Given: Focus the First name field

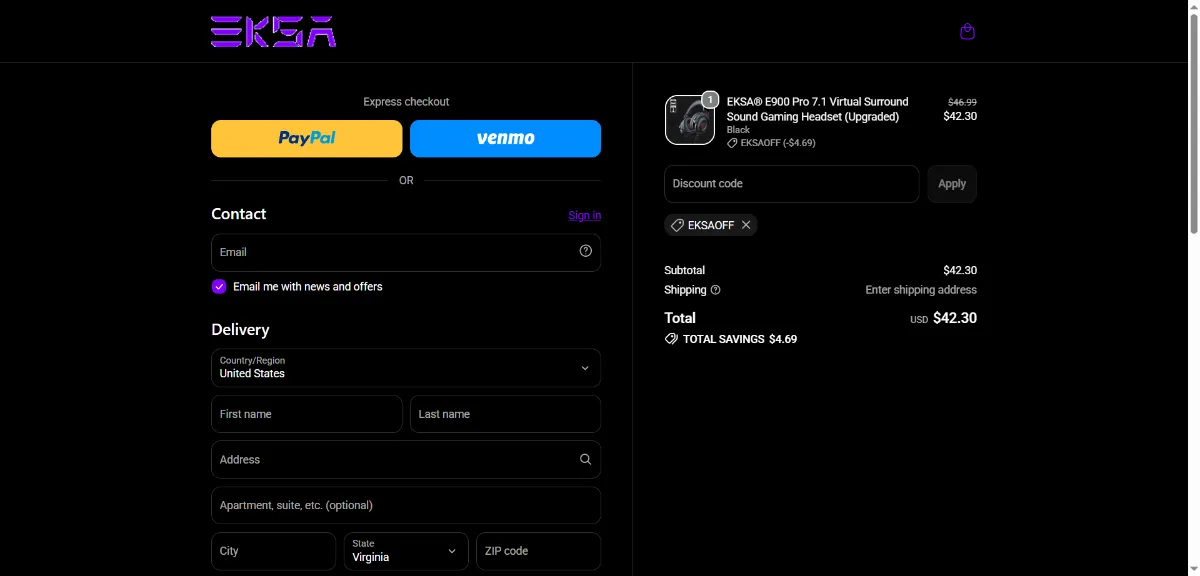Looking at the screenshot, I should click(x=306, y=414).
